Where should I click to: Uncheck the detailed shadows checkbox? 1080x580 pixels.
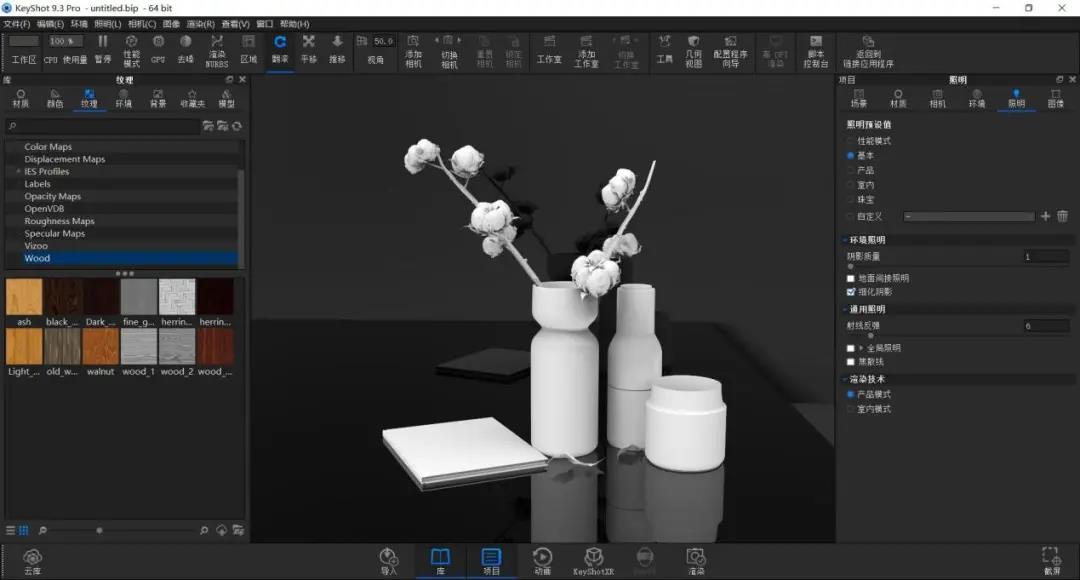point(851,292)
